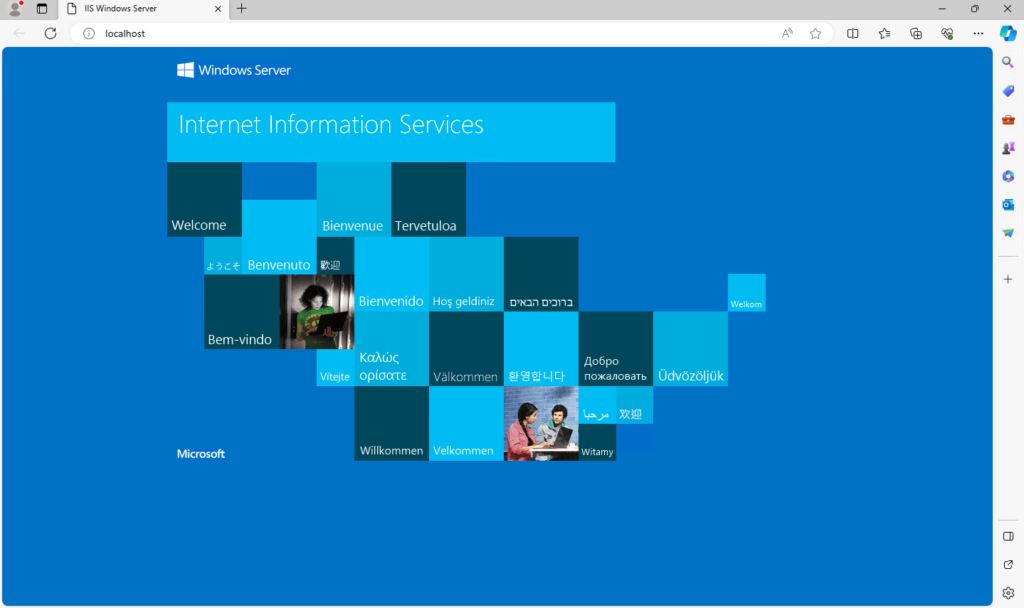Open the Tools sidebar panel
The width and height of the screenshot is (1024, 608).
(1008, 118)
